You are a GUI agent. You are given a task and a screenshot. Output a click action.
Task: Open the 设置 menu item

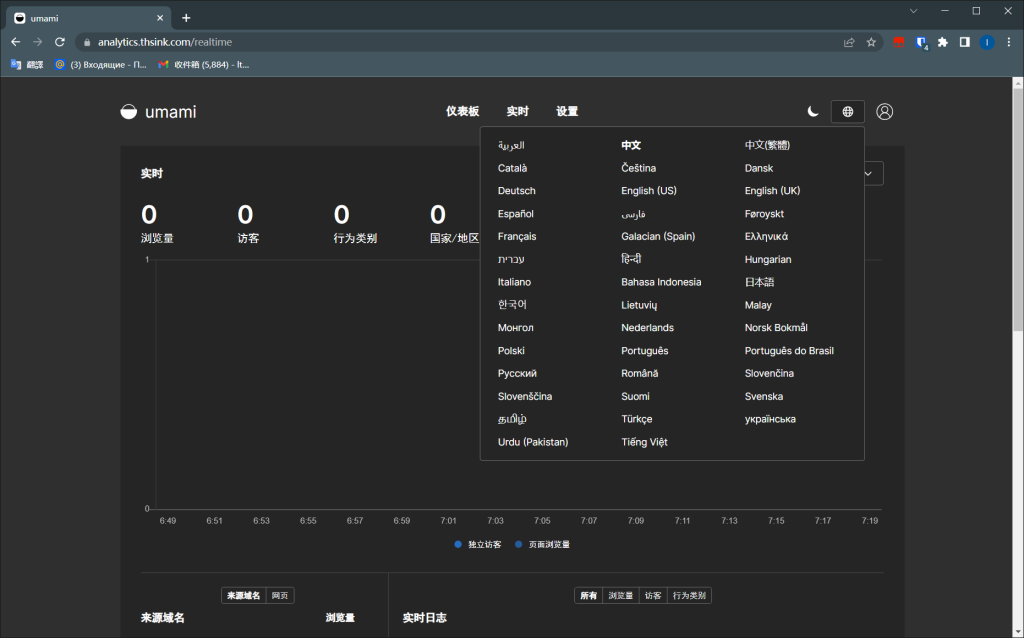[x=566, y=111]
